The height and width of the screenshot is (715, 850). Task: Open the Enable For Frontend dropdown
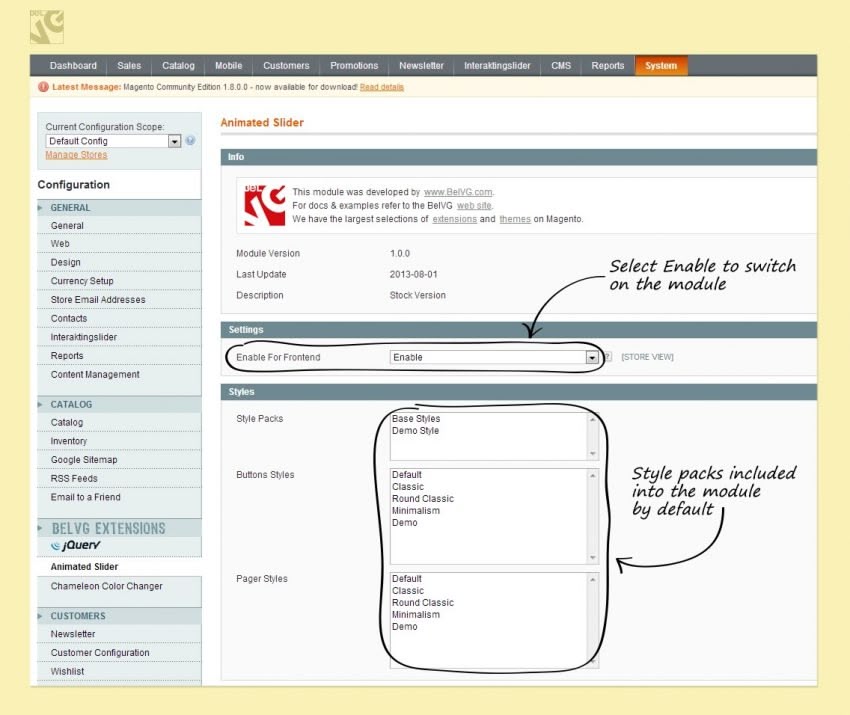[x=494, y=357]
